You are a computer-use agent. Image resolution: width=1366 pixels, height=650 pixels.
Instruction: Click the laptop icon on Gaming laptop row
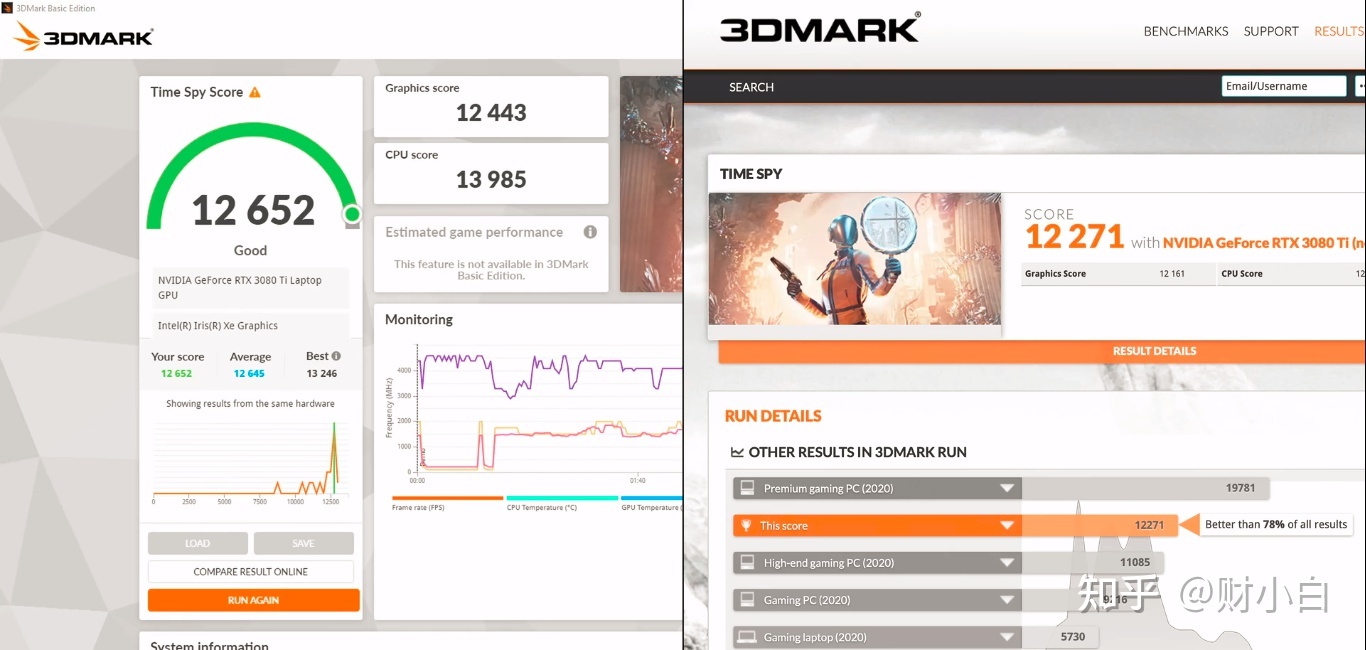[747, 637]
